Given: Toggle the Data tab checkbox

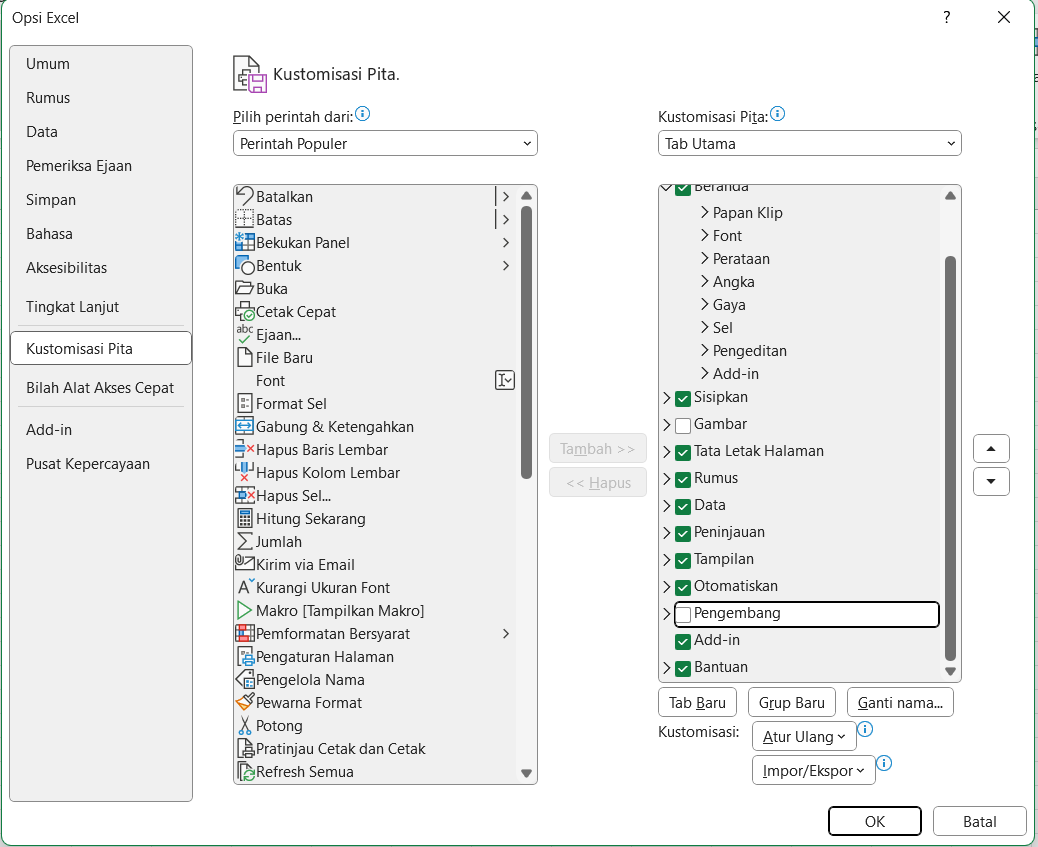Looking at the screenshot, I should tap(683, 507).
